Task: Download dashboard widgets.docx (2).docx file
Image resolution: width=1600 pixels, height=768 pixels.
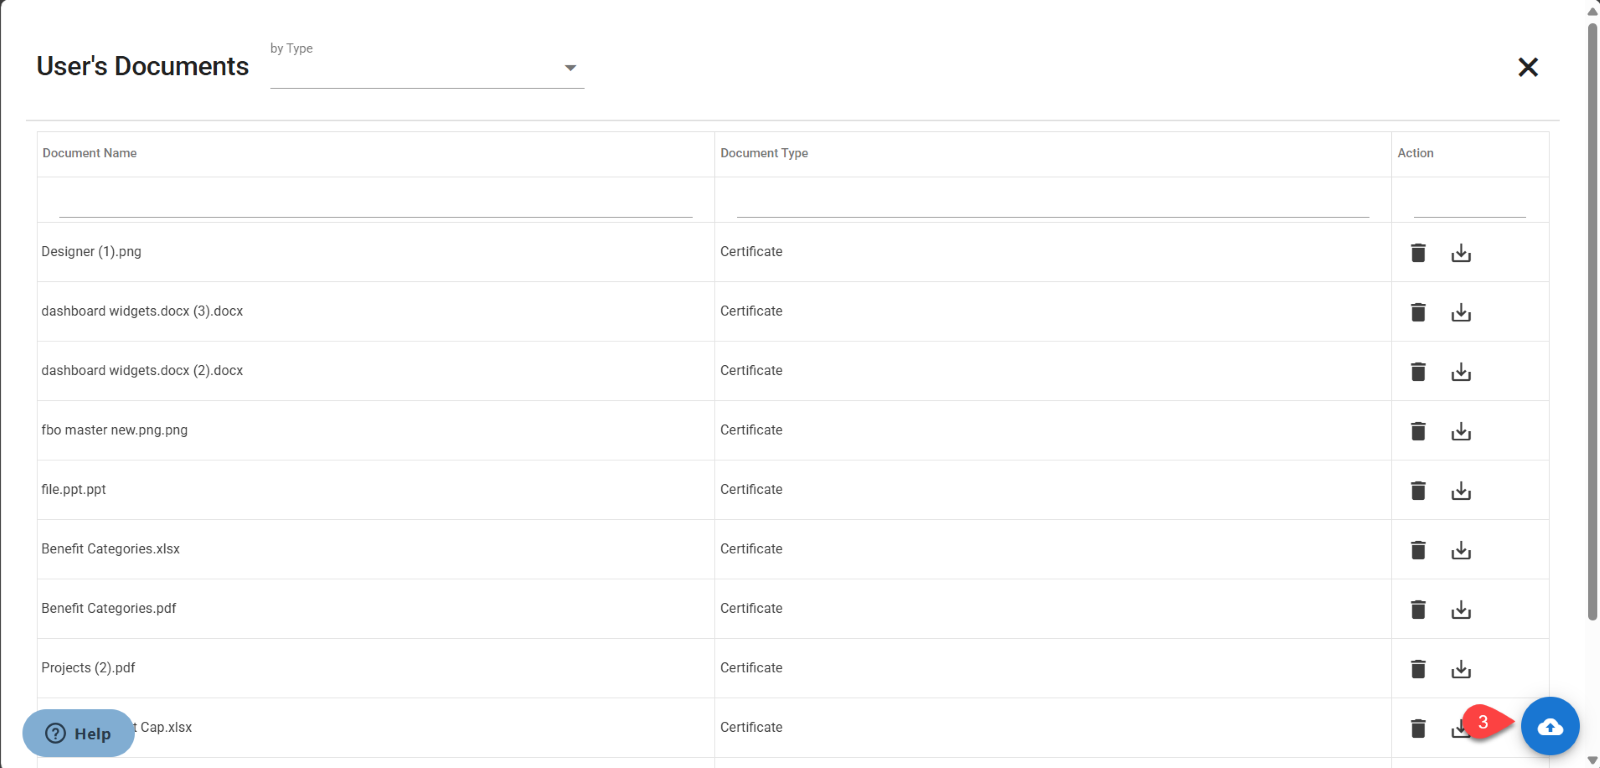Action: point(1461,372)
